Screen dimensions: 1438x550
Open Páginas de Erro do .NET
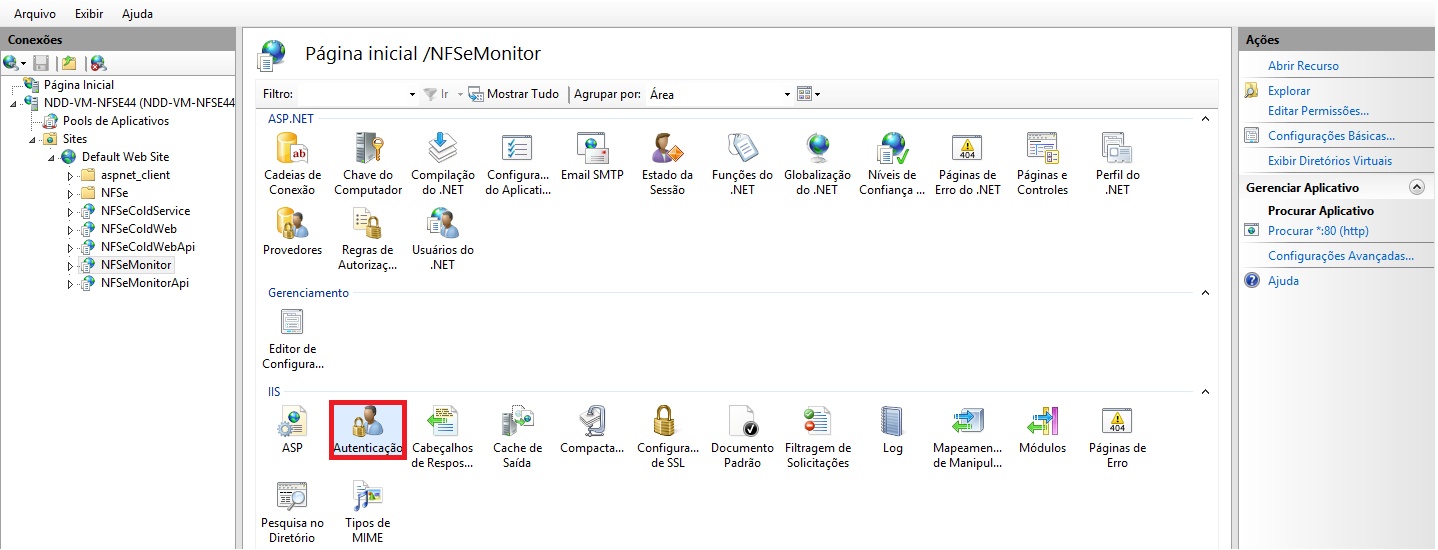click(x=967, y=164)
